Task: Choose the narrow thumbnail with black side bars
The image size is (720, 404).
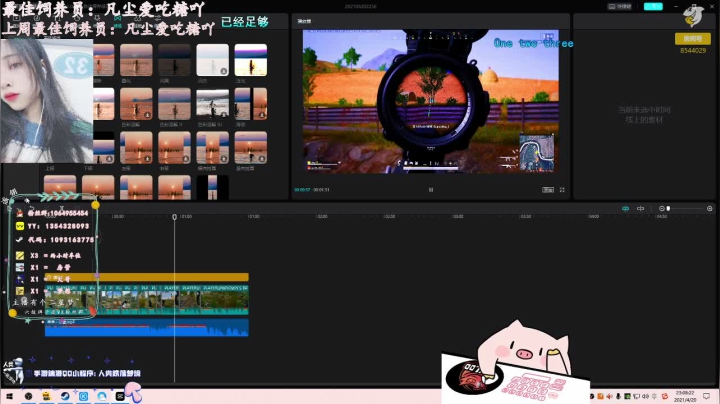Action: coord(212,188)
